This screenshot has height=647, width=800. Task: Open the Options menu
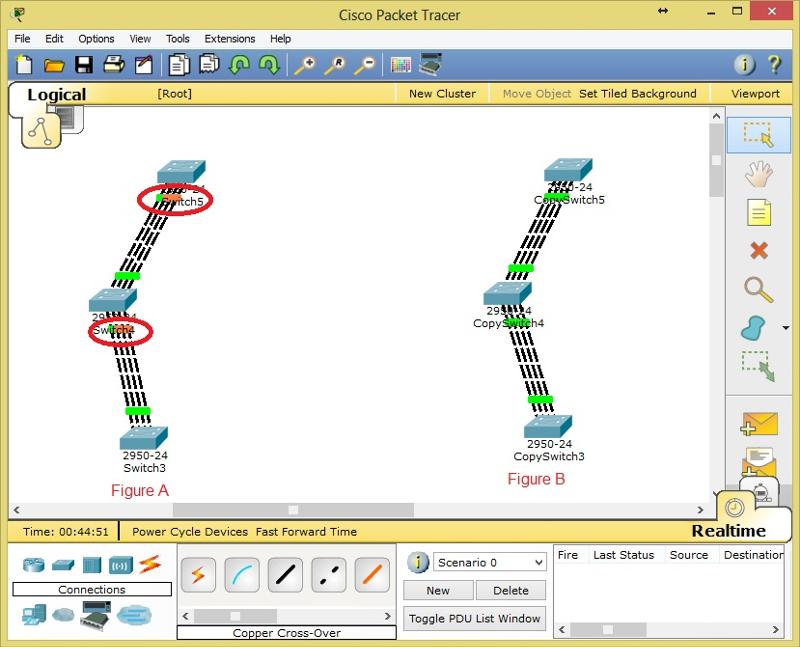click(x=96, y=39)
